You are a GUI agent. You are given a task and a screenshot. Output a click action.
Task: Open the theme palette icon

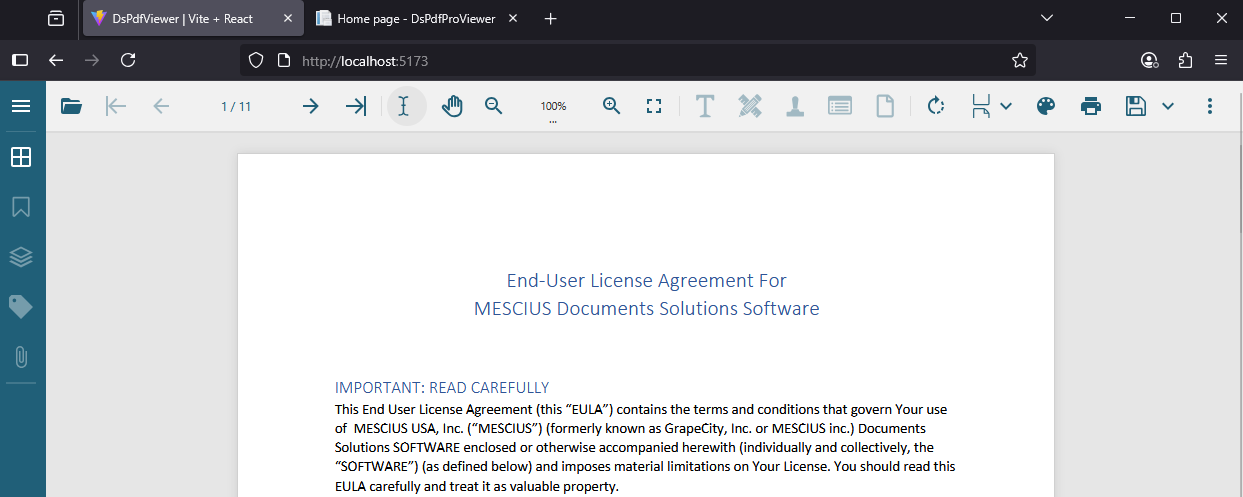click(x=1046, y=106)
